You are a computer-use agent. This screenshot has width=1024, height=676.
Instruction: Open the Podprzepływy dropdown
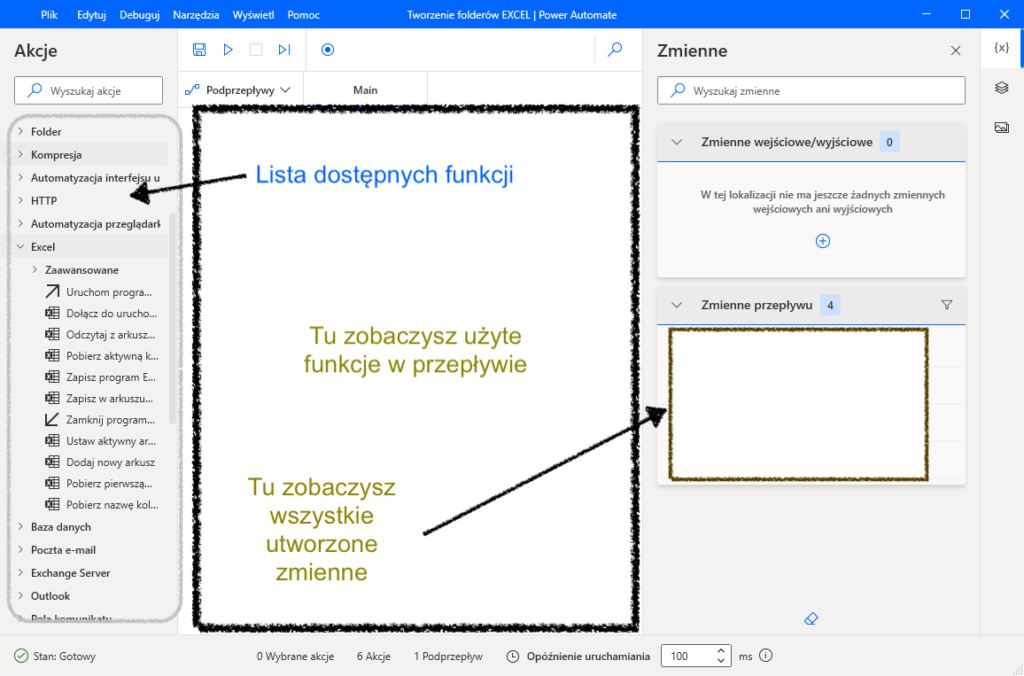[239, 90]
